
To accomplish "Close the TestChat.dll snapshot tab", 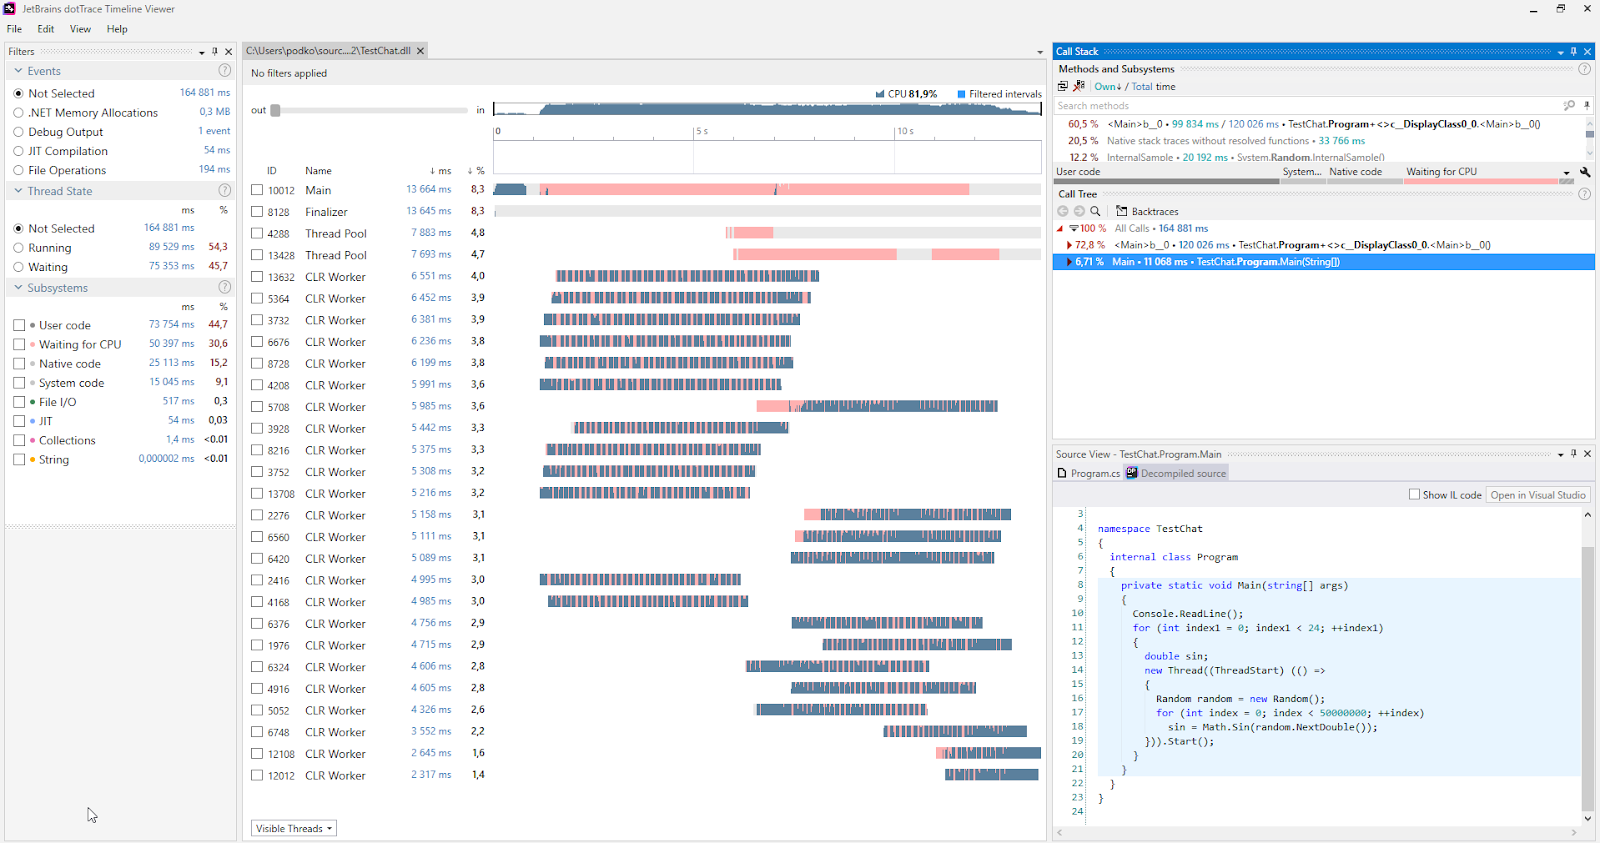I will (421, 51).
